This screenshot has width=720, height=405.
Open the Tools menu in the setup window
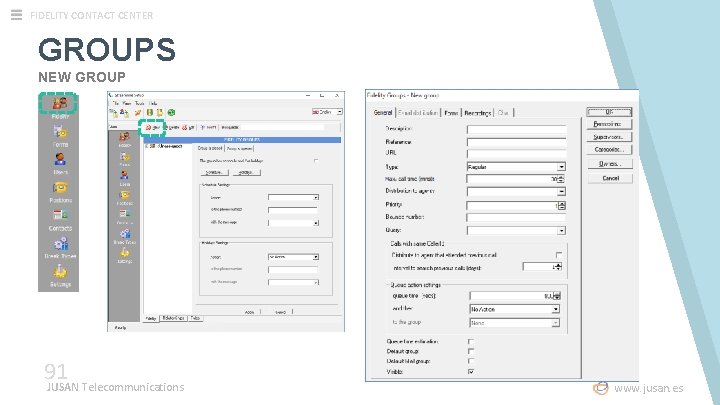tap(140, 103)
